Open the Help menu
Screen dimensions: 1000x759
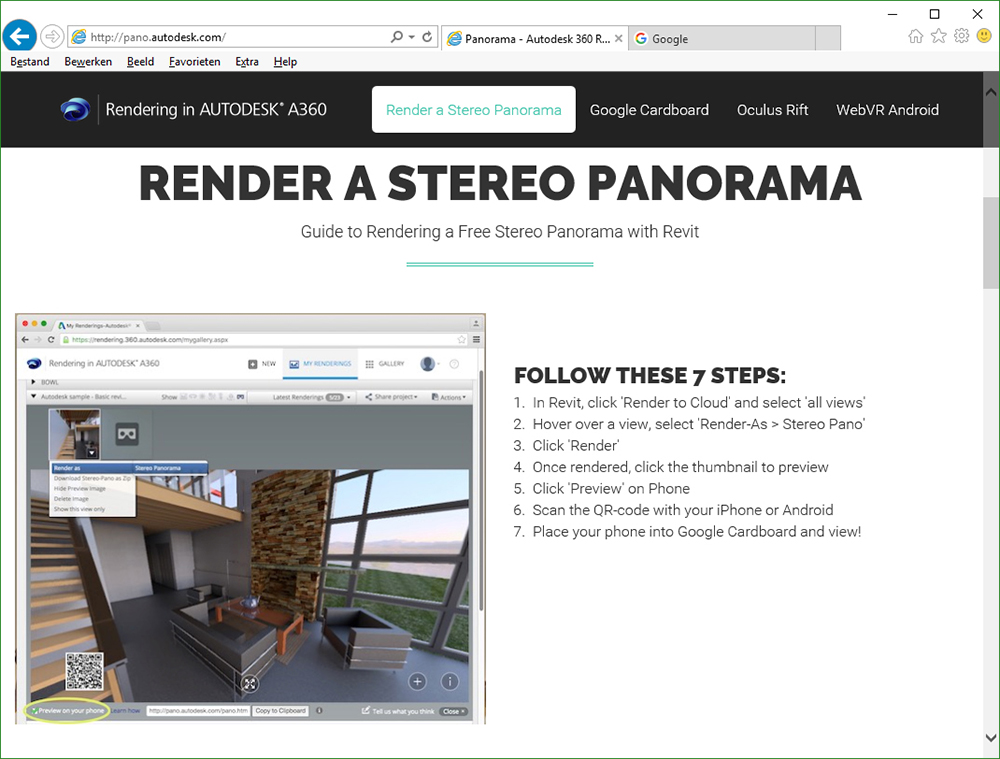point(285,61)
